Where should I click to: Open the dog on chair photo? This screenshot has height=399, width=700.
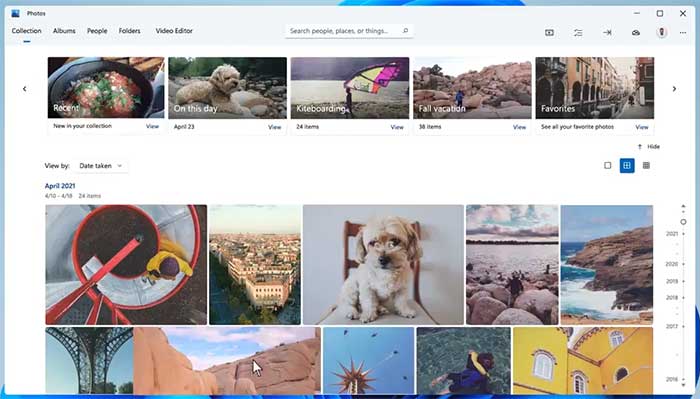tap(383, 265)
